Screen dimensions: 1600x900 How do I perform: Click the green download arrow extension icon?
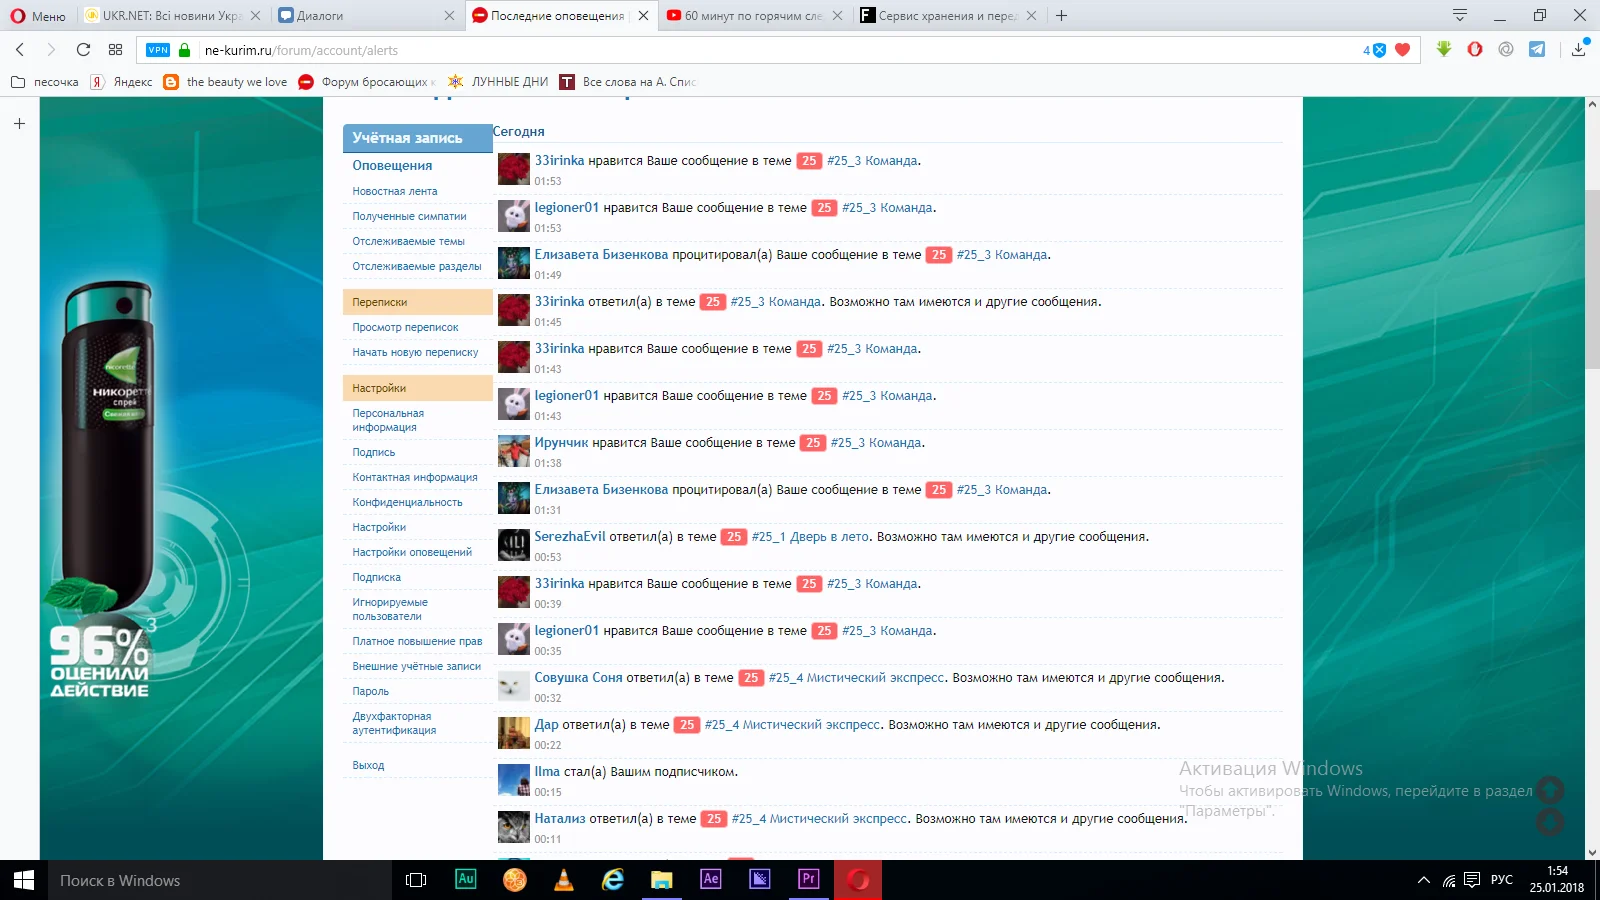tap(1443, 49)
